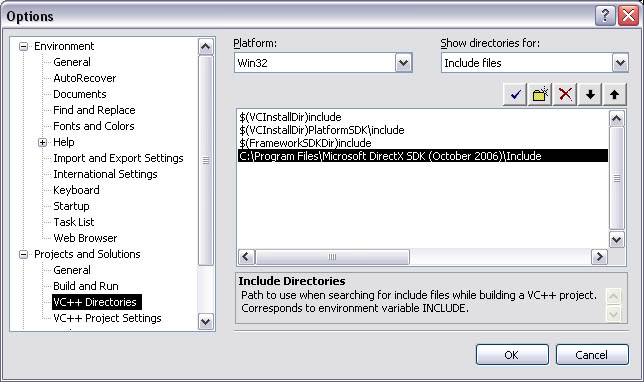644x382 pixels.
Task: Click scroll-down arrow of the directory list
Action: (616, 239)
